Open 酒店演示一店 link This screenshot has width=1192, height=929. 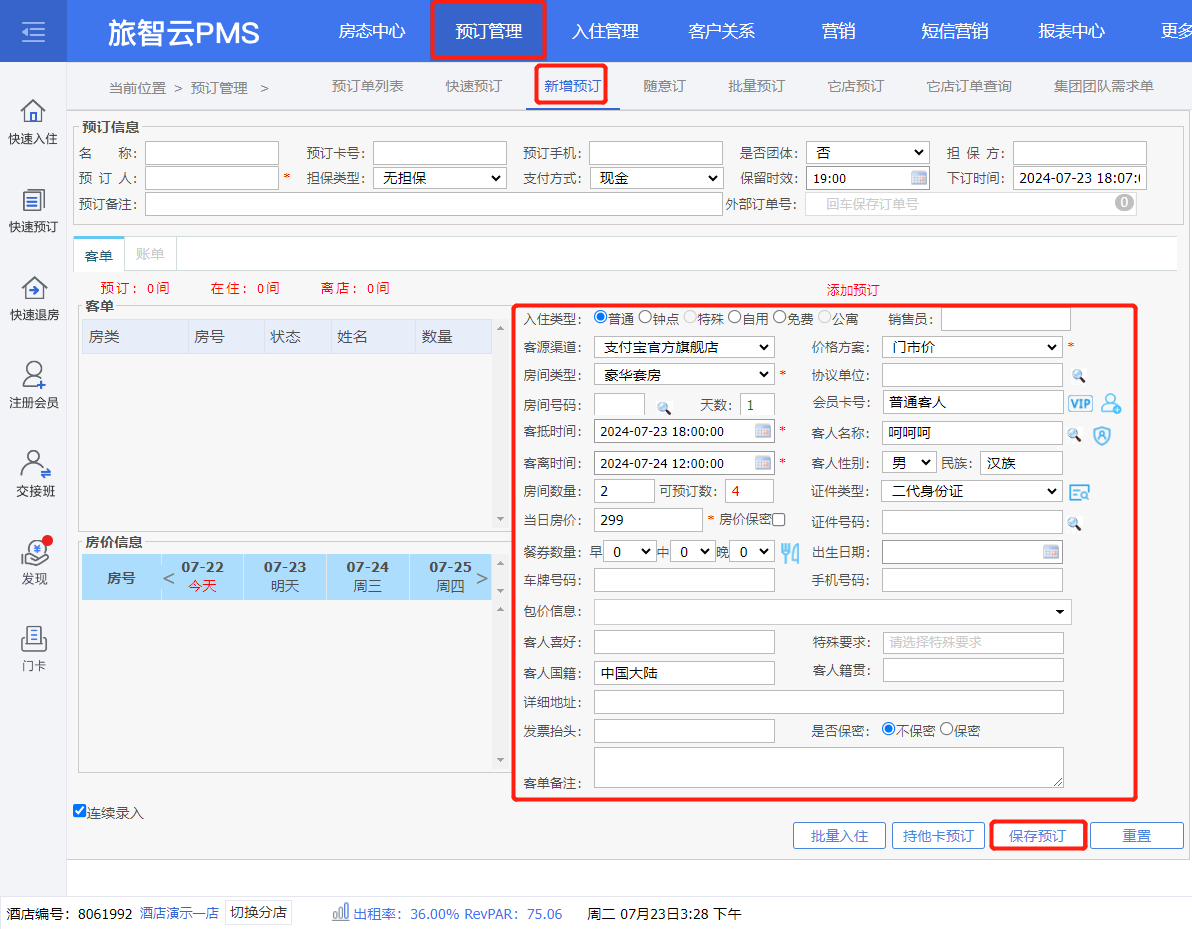coord(179,913)
